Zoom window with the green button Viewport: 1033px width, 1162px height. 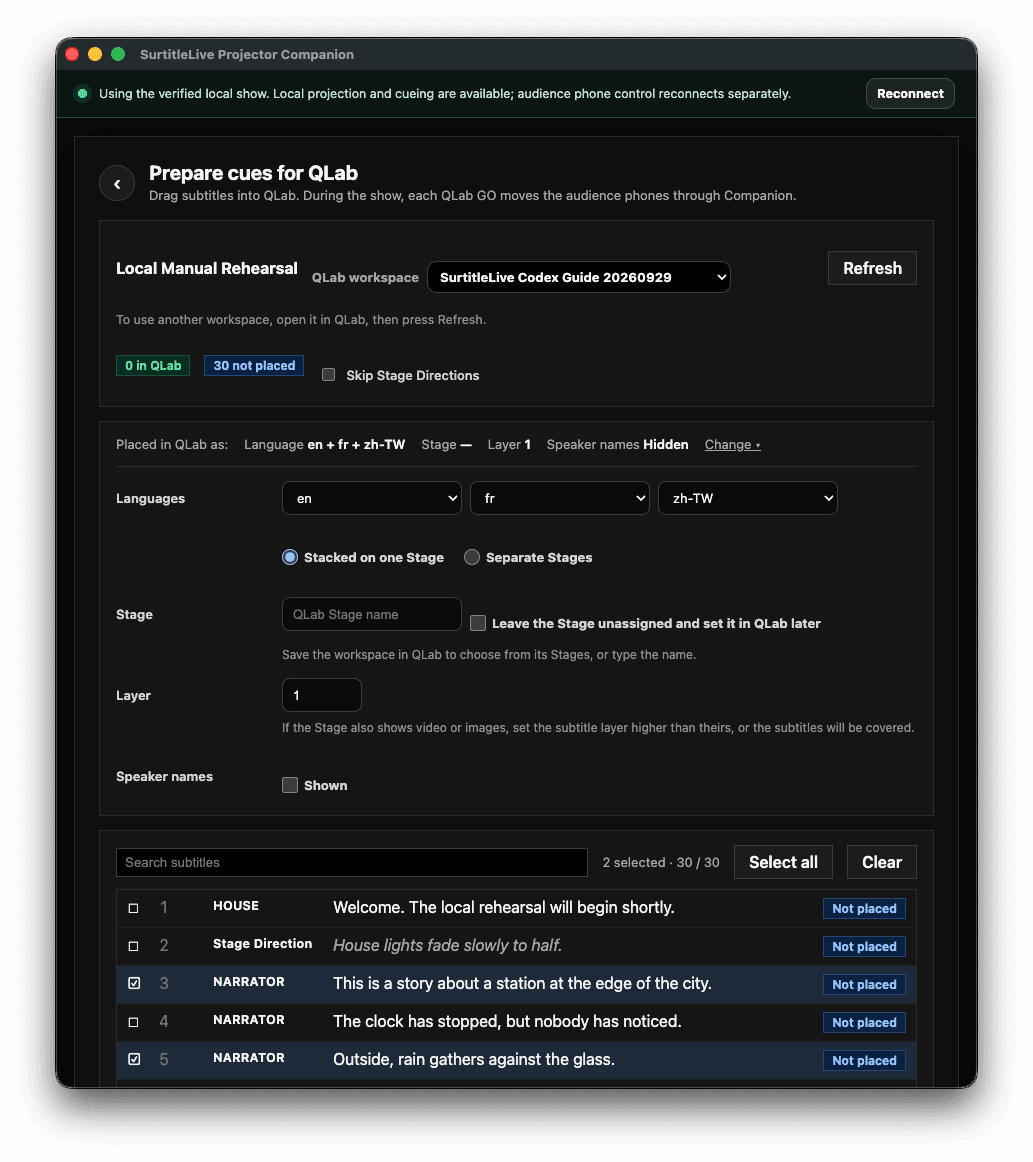[x=118, y=54]
